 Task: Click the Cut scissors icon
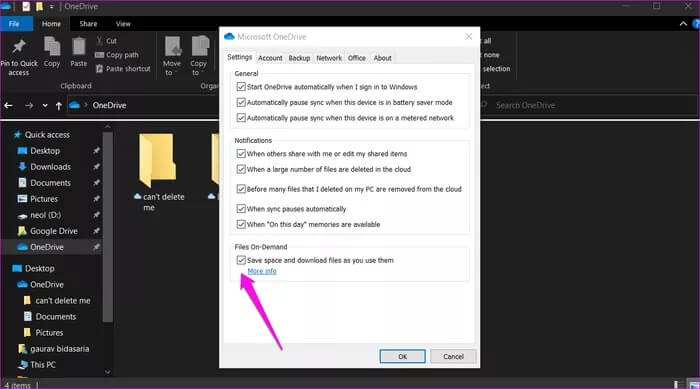click(99, 41)
